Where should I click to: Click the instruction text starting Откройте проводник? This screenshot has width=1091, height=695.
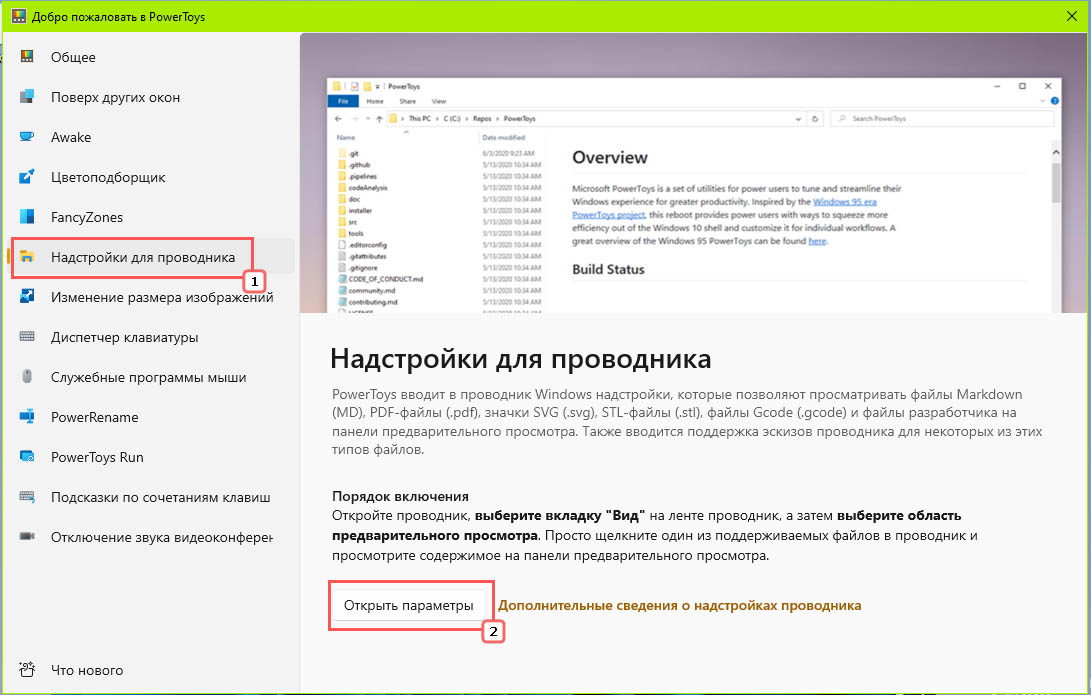[655, 536]
